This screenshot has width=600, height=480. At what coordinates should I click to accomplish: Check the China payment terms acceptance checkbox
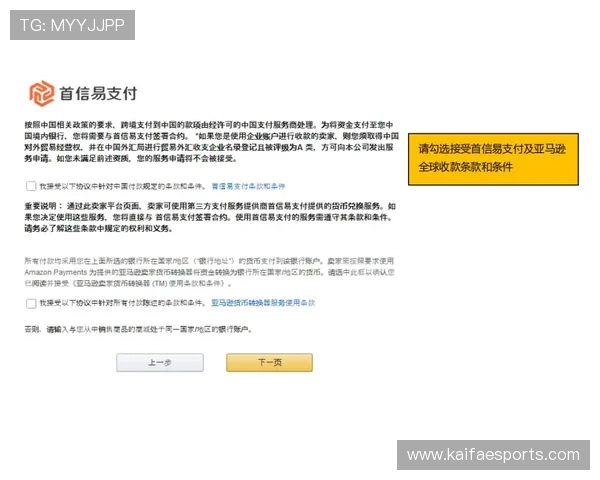pos(31,186)
